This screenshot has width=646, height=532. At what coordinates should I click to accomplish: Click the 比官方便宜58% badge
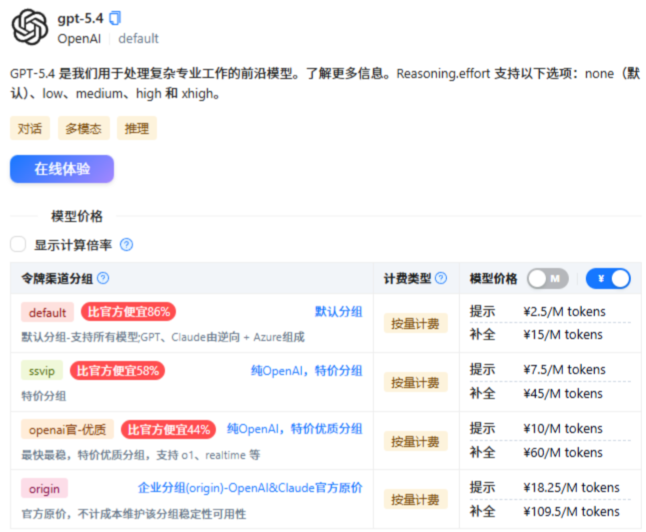pos(117,371)
